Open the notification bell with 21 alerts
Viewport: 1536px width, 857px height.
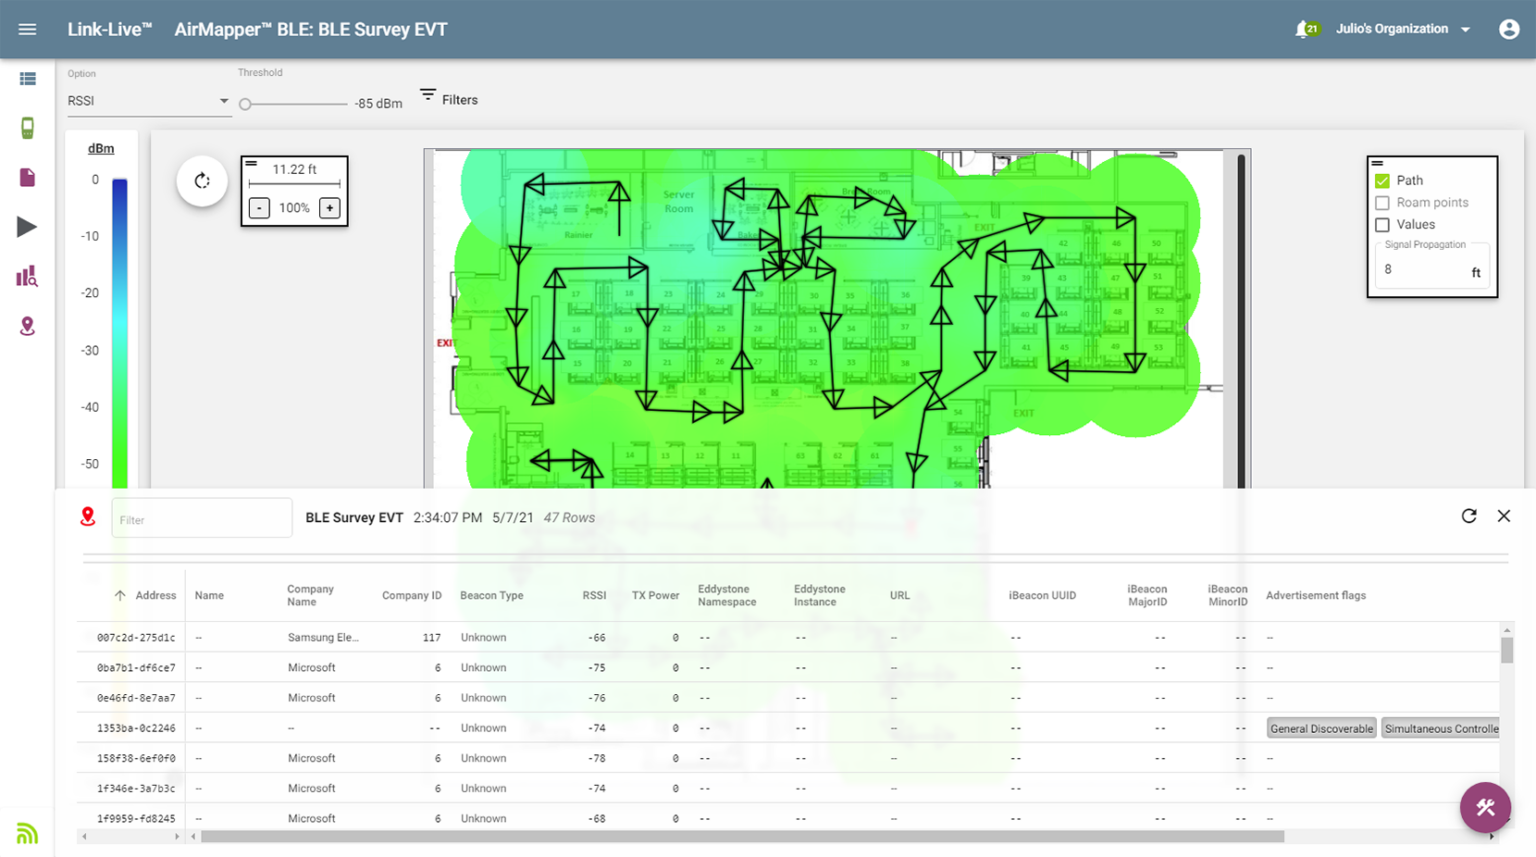point(1302,29)
